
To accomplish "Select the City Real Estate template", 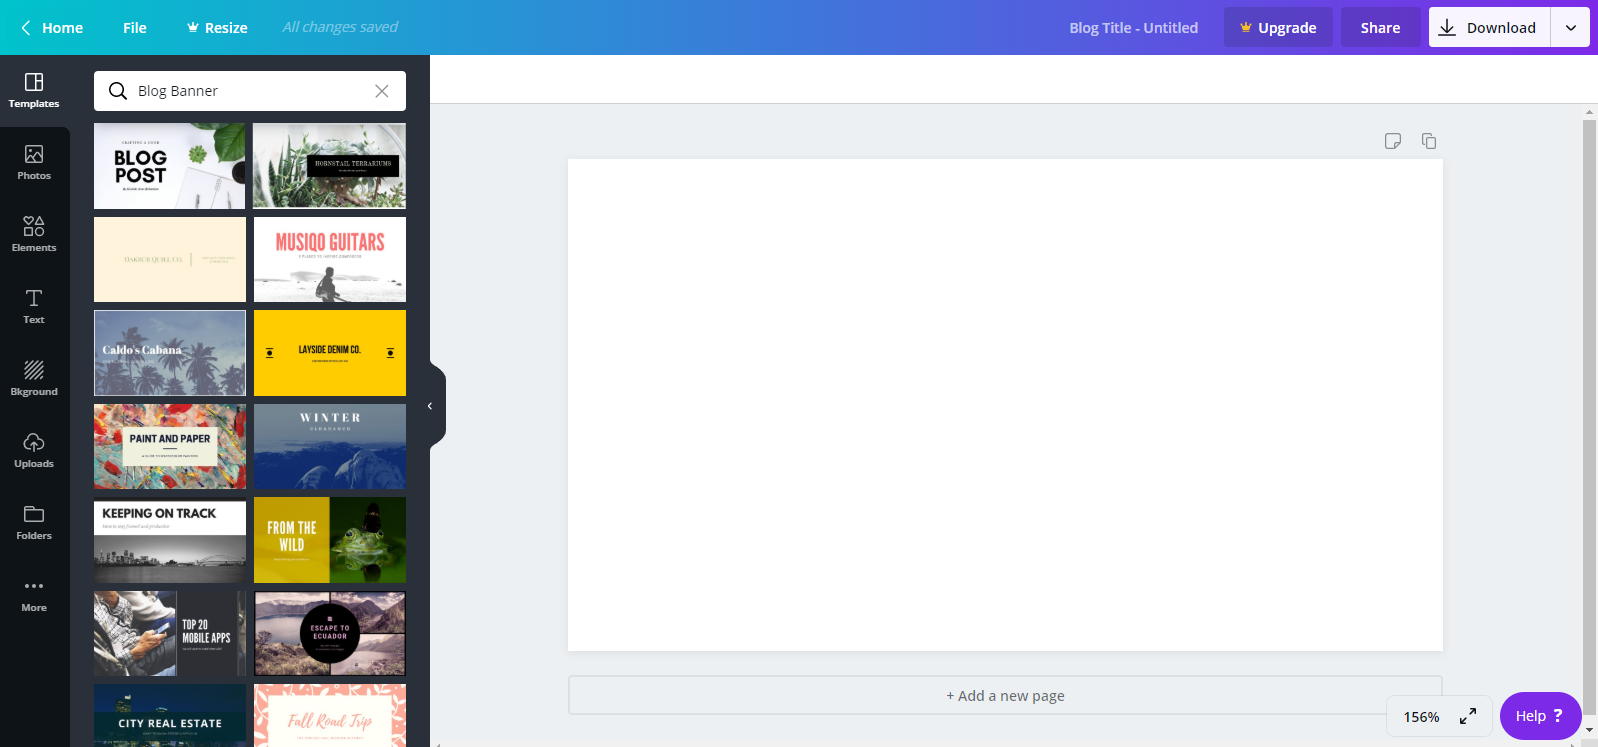I will 170,715.
